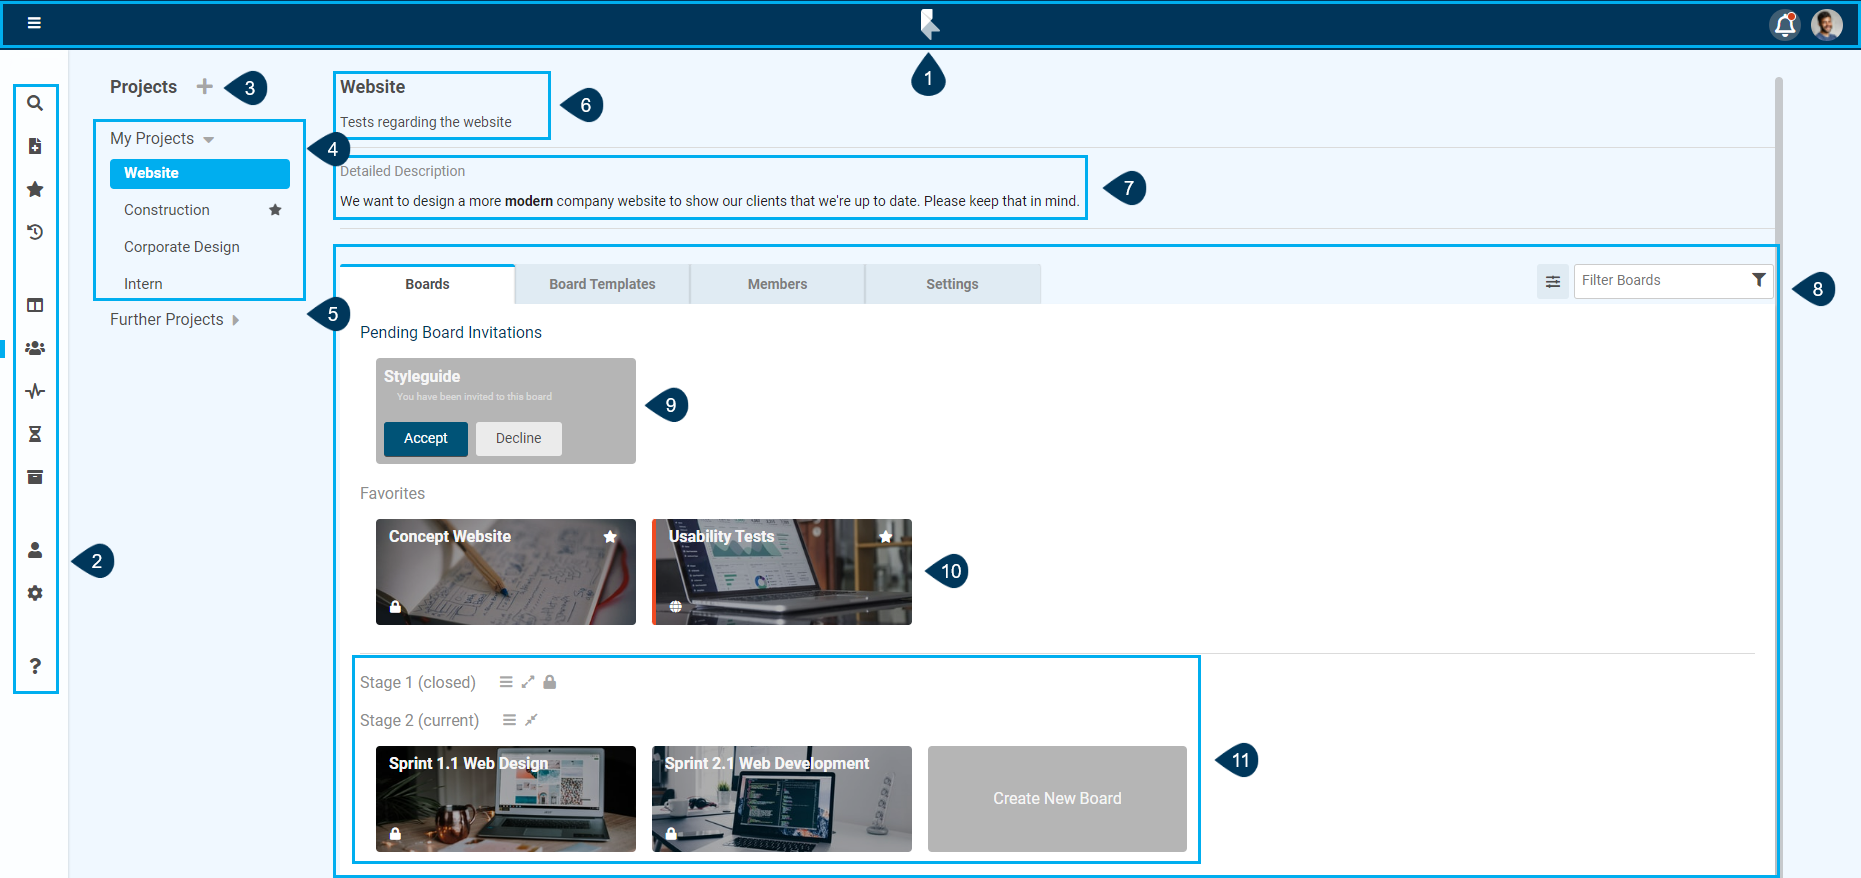Click the favorites star sidebar icon
This screenshot has width=1861, height=878.
point(35,189)
